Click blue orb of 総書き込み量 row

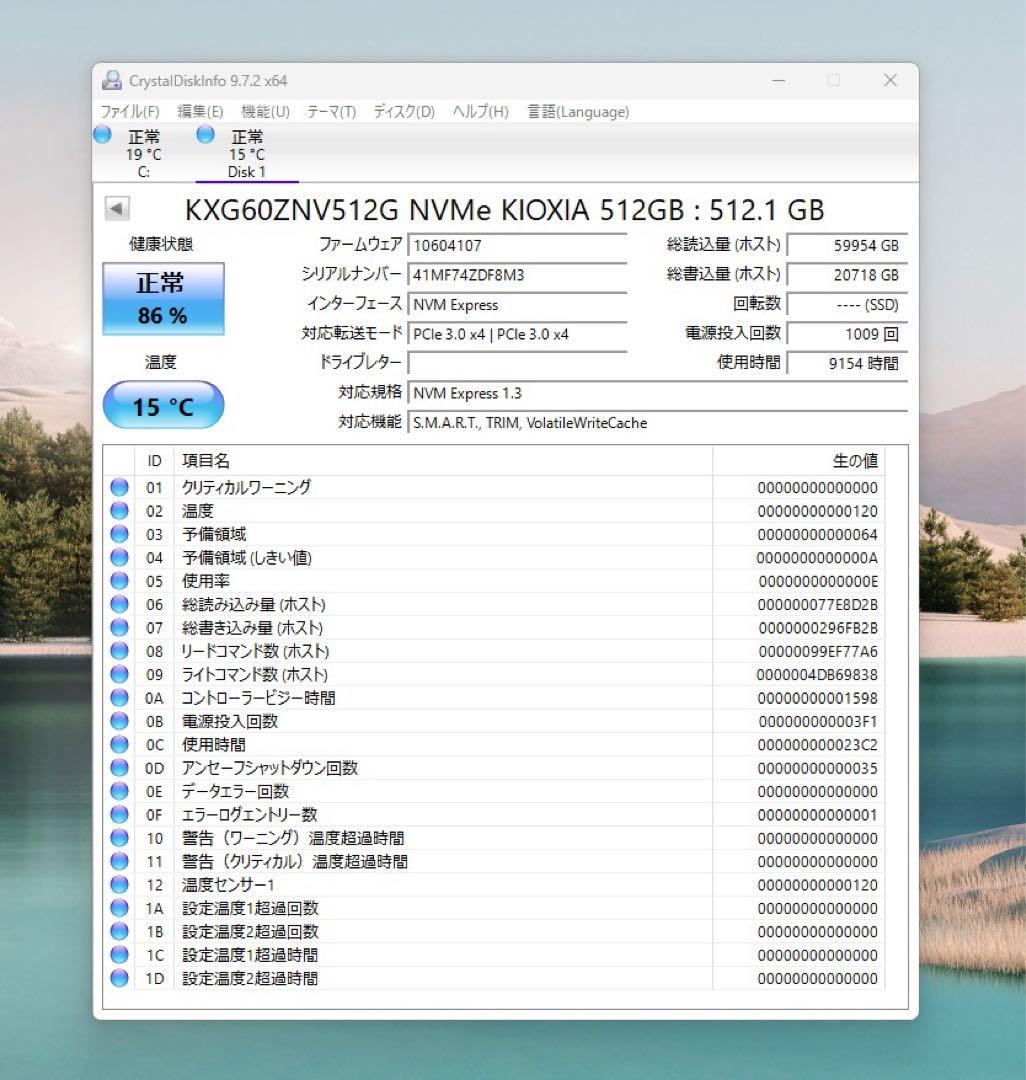tap(119, 627)
